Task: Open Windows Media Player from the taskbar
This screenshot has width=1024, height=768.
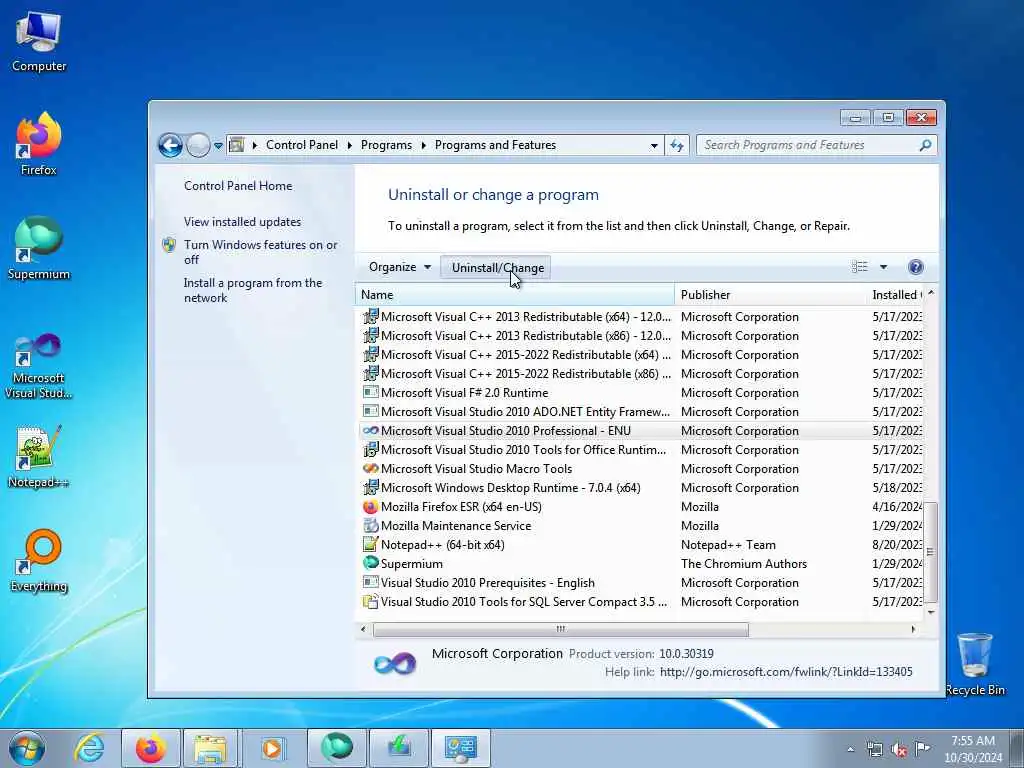Action: click(272, 748)
